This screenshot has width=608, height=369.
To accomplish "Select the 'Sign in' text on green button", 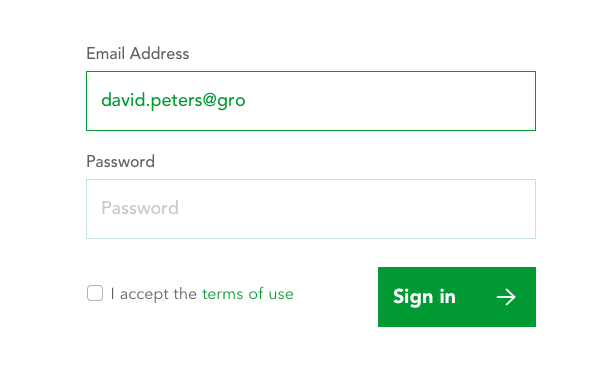I will point(424,297).
